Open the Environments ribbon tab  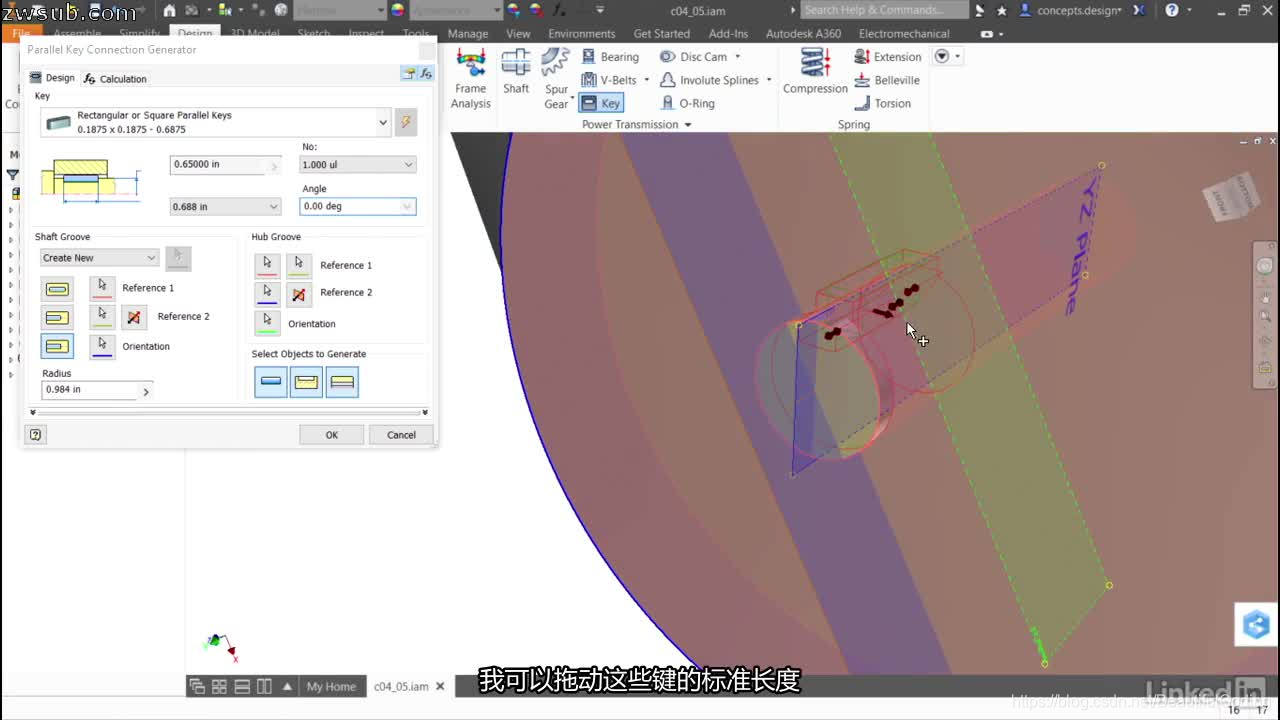581,34
